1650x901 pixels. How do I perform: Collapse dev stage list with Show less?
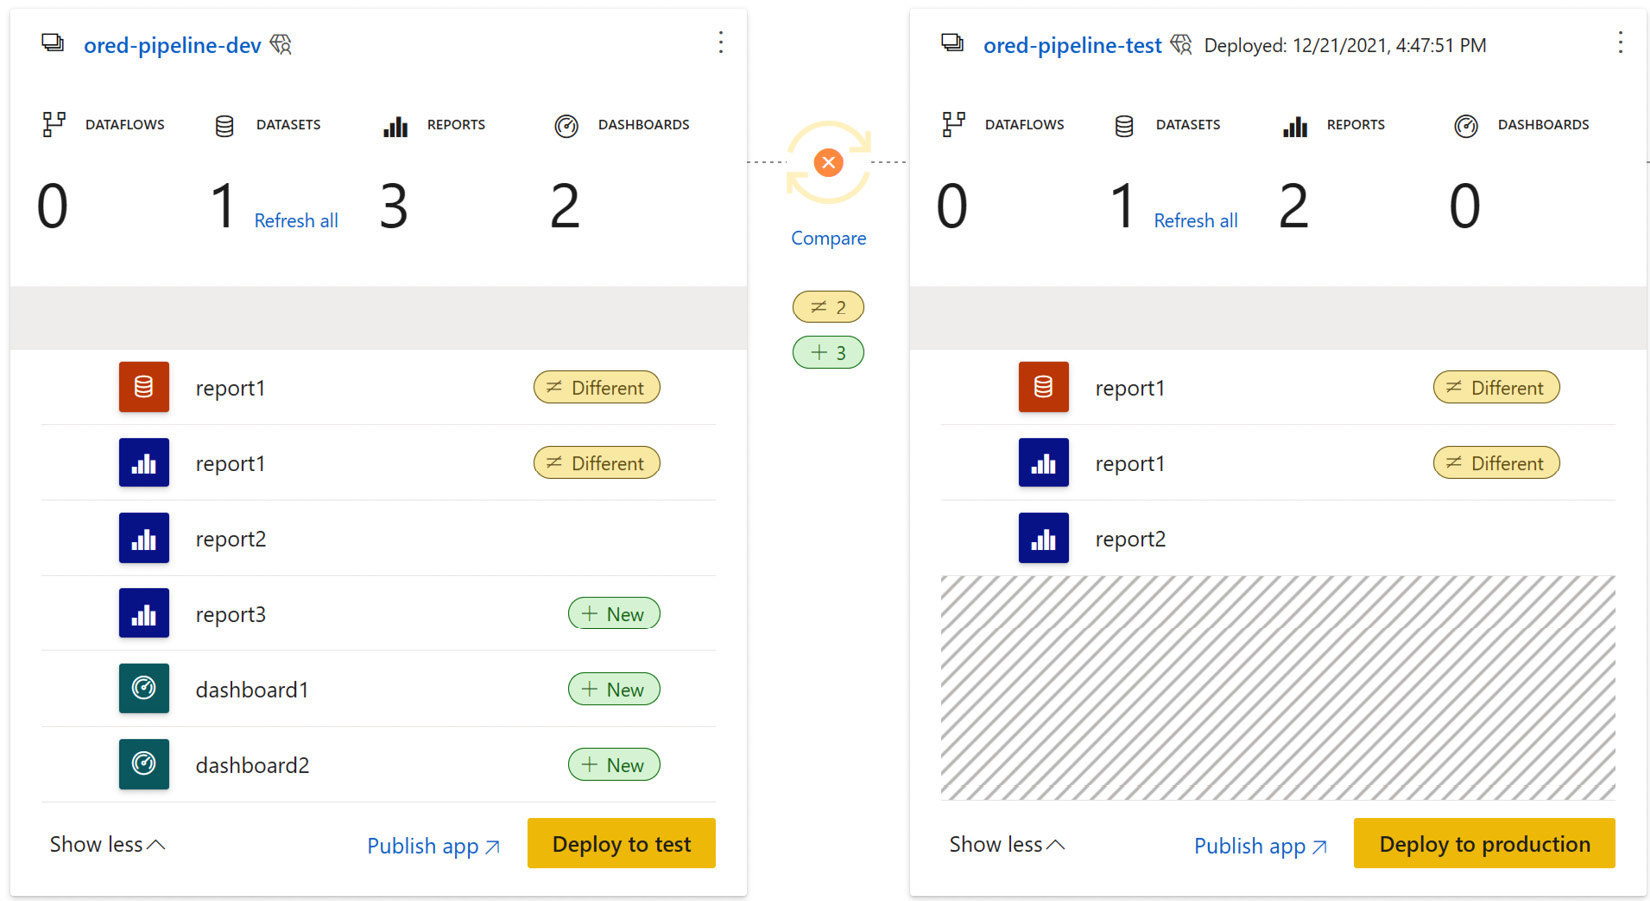click(107, 845)
